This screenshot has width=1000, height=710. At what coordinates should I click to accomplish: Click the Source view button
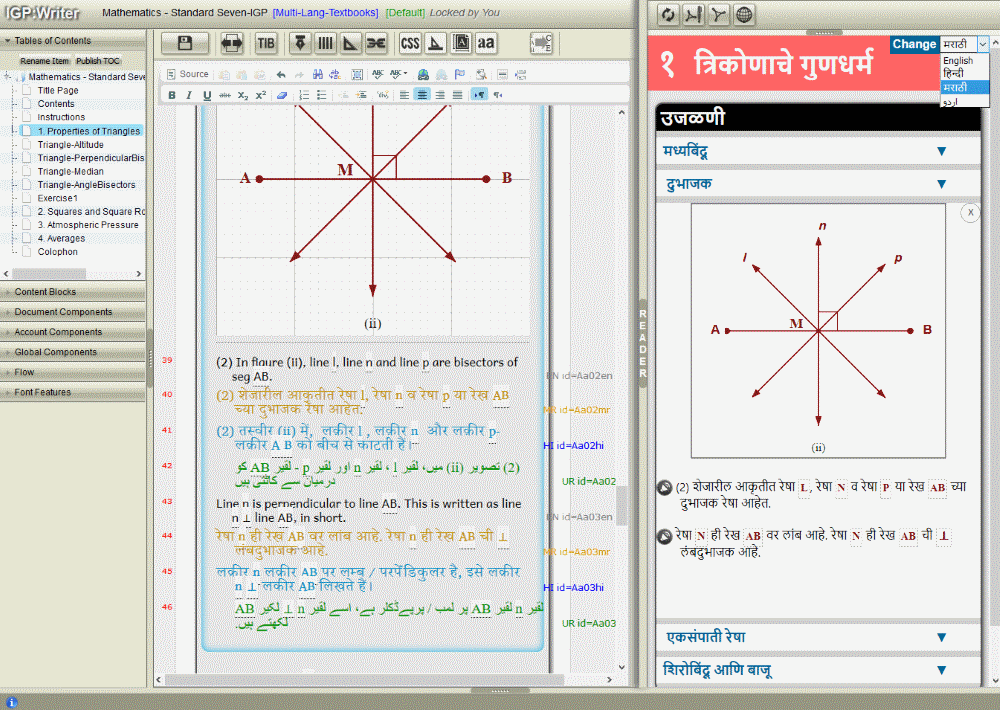pos(188,74)
